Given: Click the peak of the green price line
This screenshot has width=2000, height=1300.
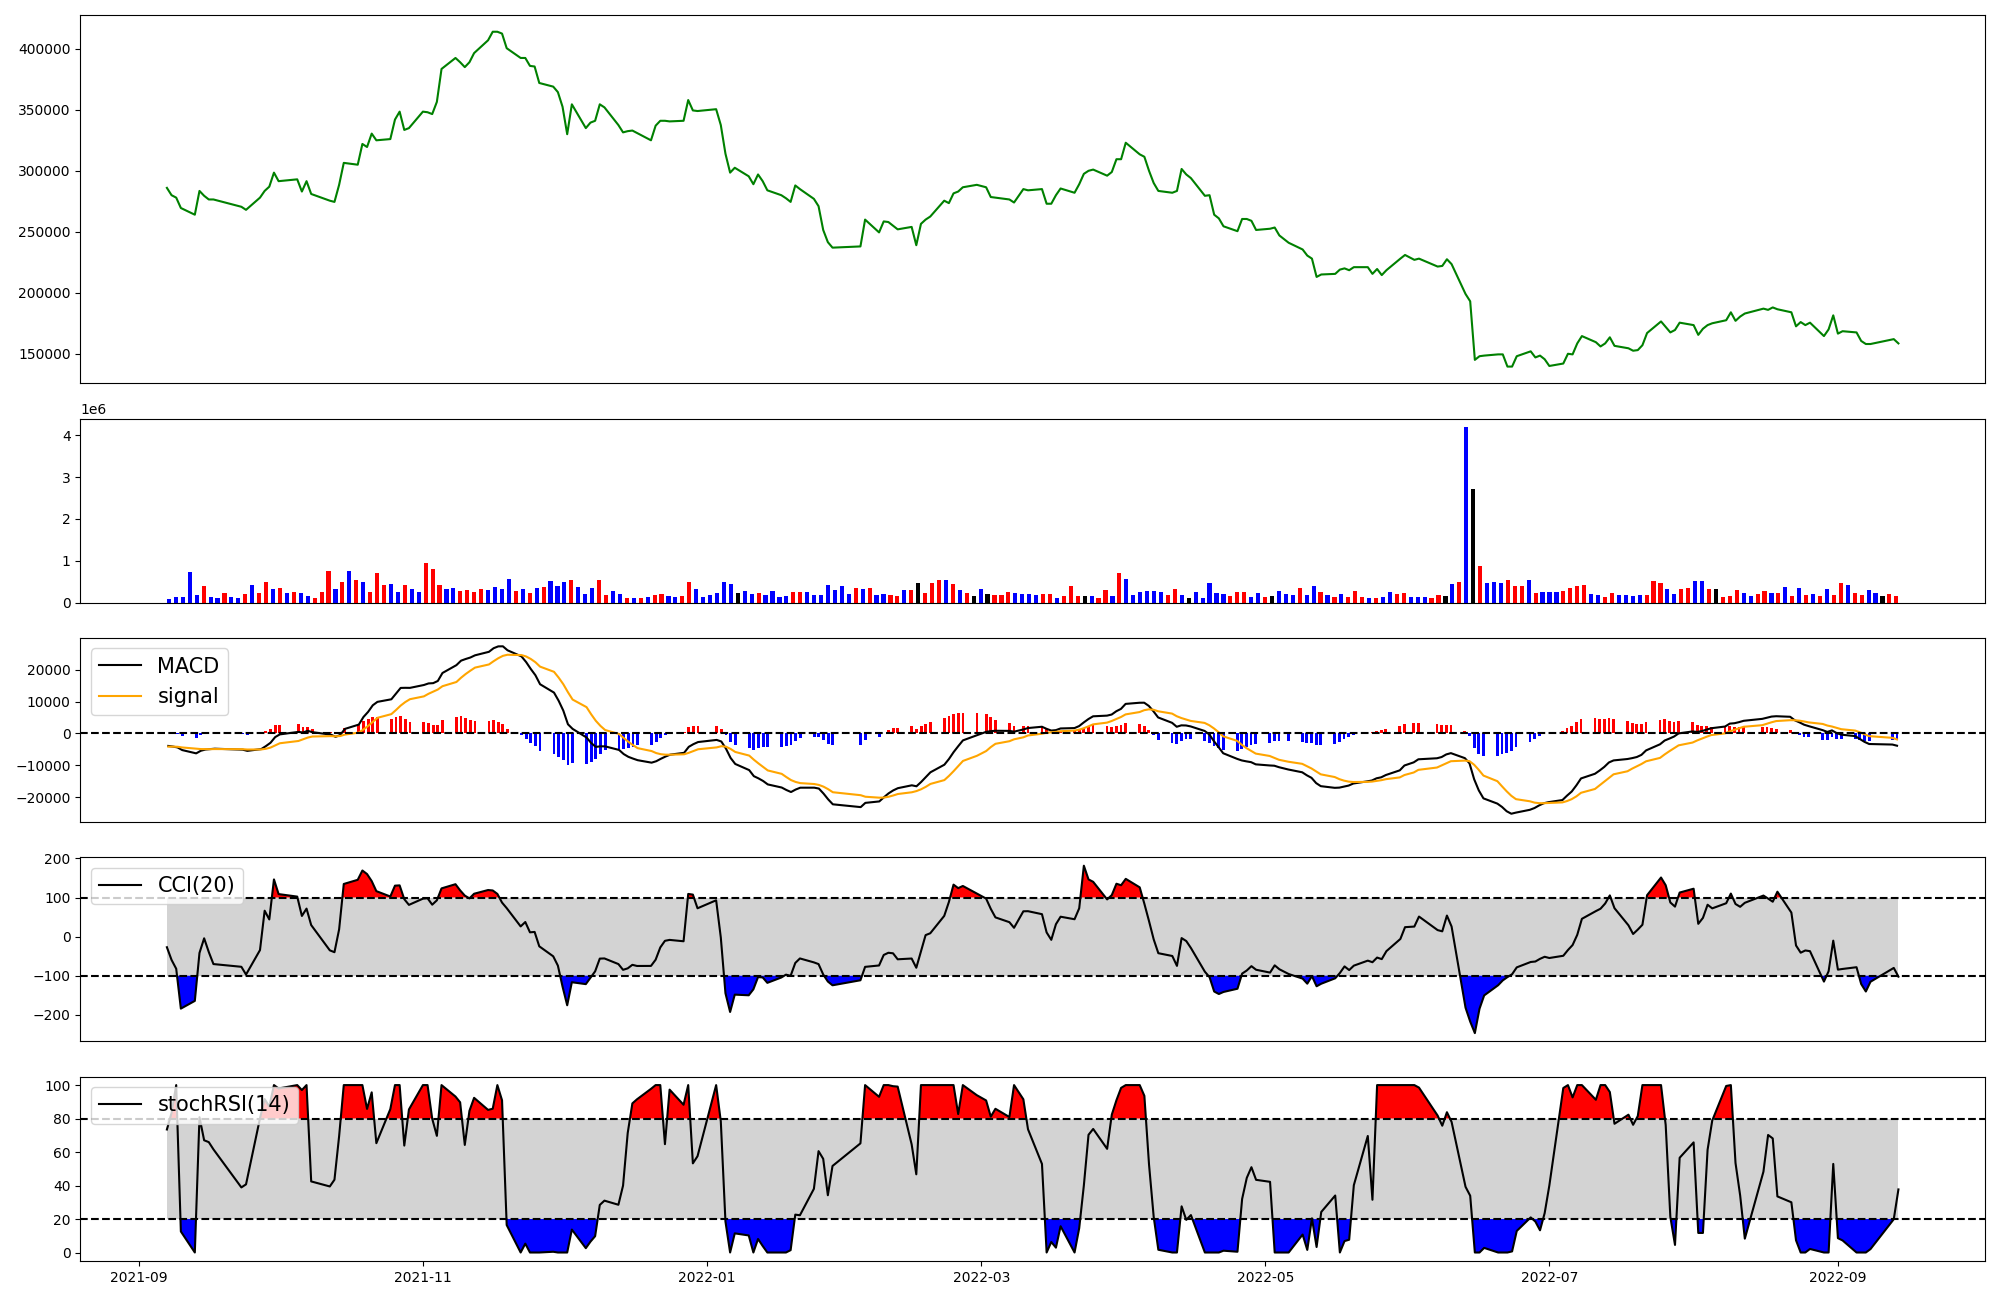Looking at the screenshot, I should click(496, 32).
